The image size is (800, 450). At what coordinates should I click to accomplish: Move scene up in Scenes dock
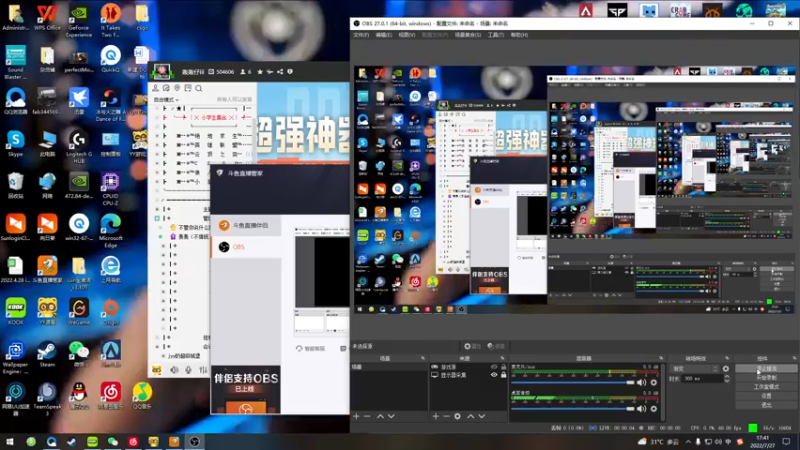tap(380, 416)
